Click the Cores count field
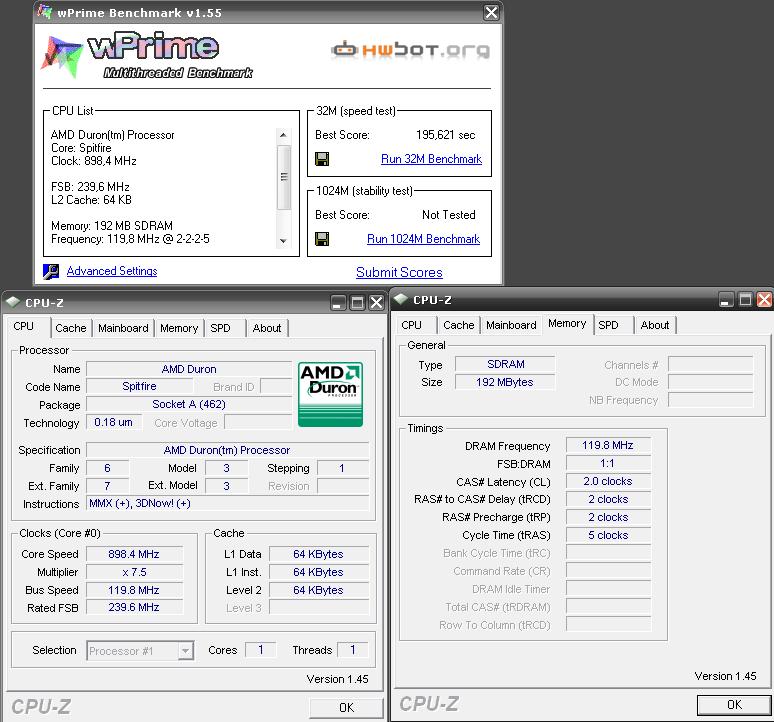 (261, 650)
